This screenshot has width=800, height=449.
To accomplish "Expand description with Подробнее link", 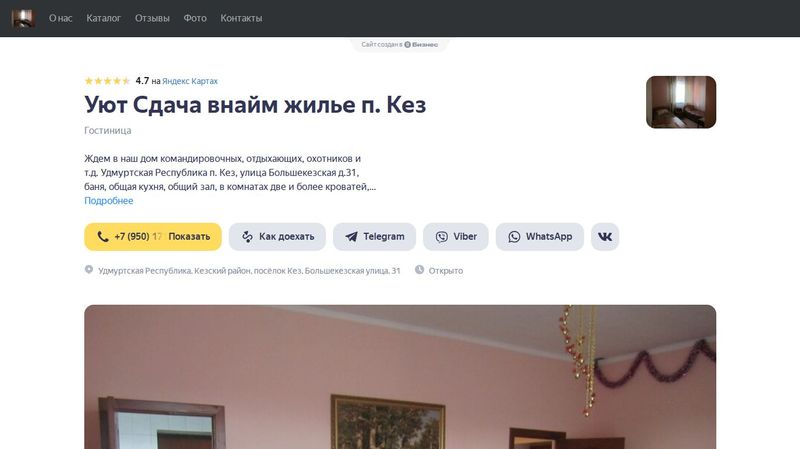I will [109, 201].
